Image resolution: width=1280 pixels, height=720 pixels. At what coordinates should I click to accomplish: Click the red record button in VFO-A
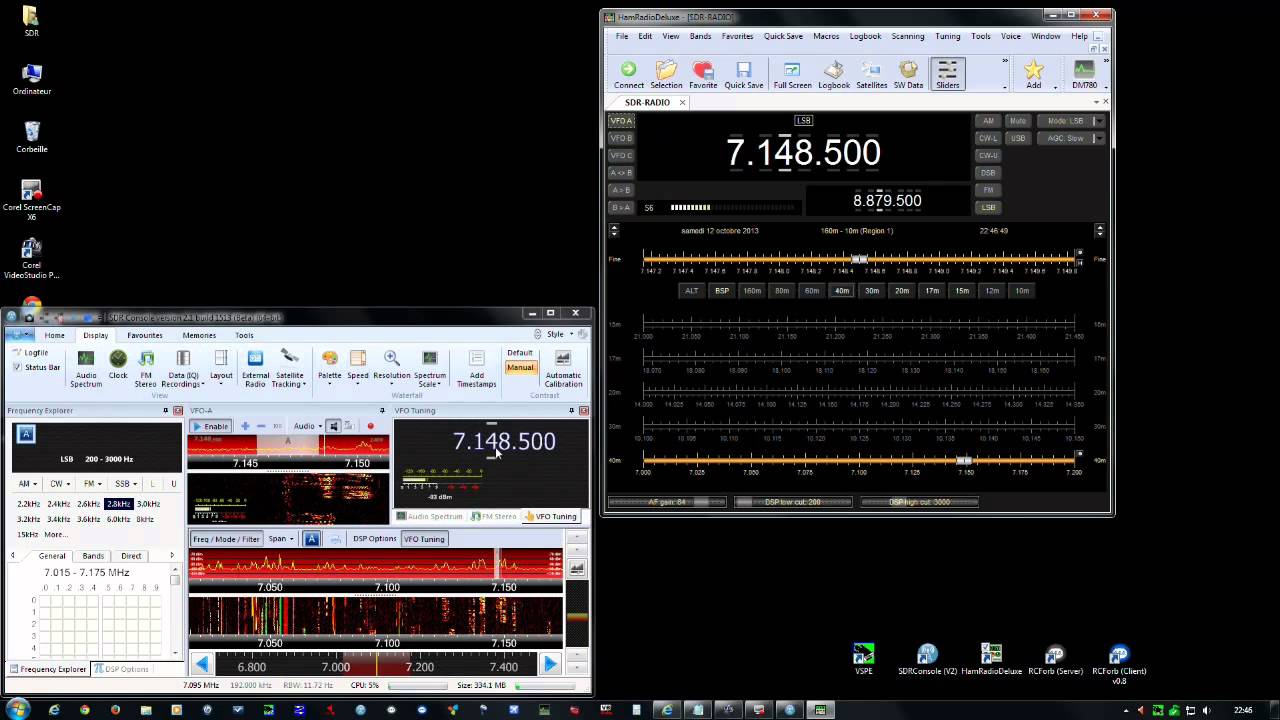[x=370, y=426]
